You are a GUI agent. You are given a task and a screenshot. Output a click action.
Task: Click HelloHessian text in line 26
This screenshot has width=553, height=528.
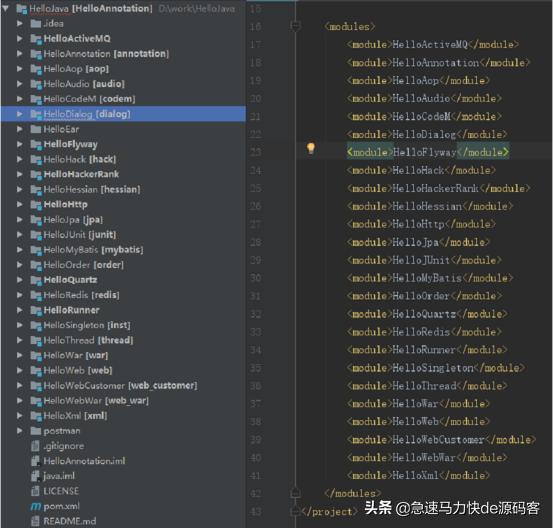tap(427, 206)
